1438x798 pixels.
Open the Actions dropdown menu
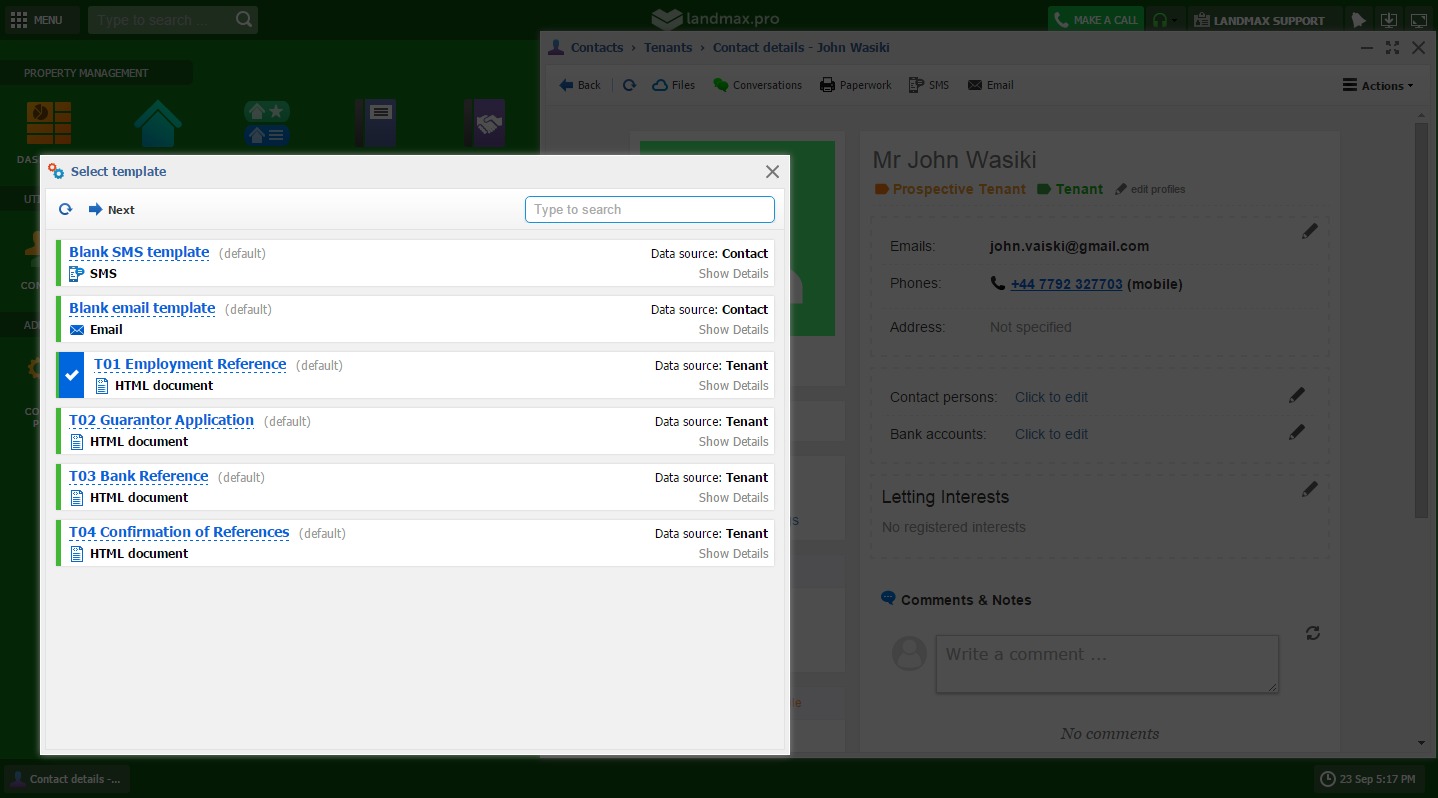(1377, 86)
